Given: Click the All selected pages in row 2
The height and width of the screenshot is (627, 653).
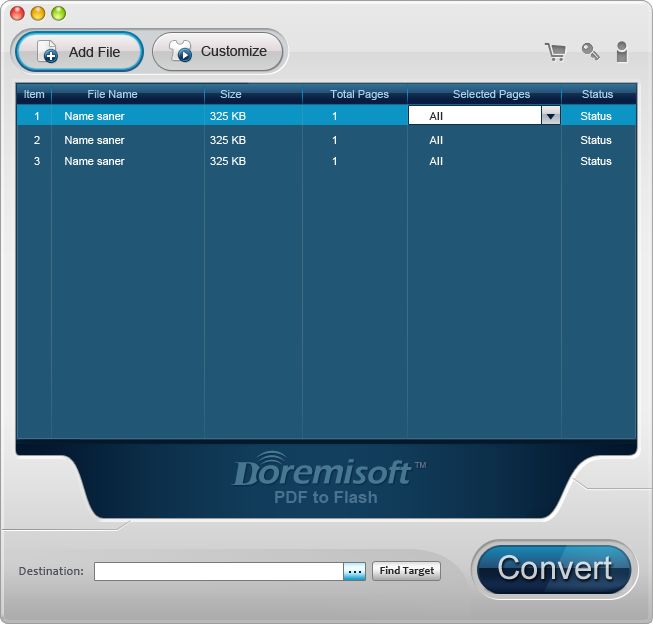Looking at the screenshot, I should click(436, 140).
